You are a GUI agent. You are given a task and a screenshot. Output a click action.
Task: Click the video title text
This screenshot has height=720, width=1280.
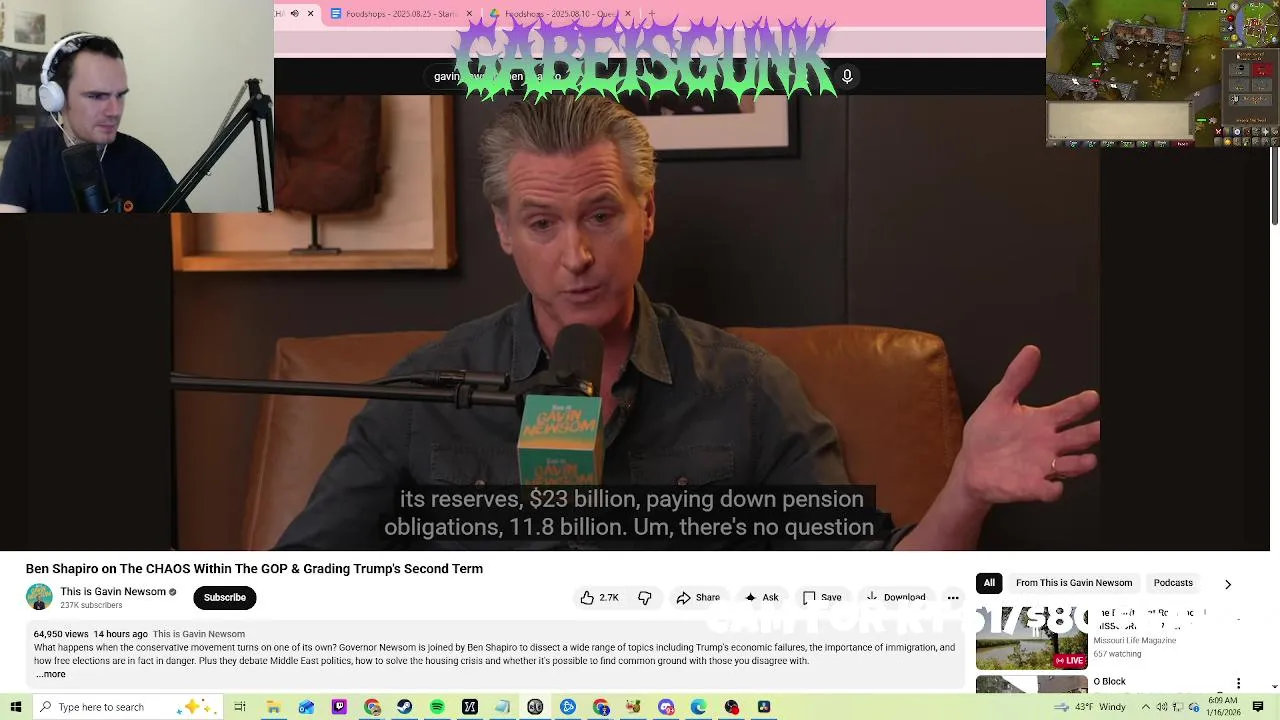click(254, 569)
